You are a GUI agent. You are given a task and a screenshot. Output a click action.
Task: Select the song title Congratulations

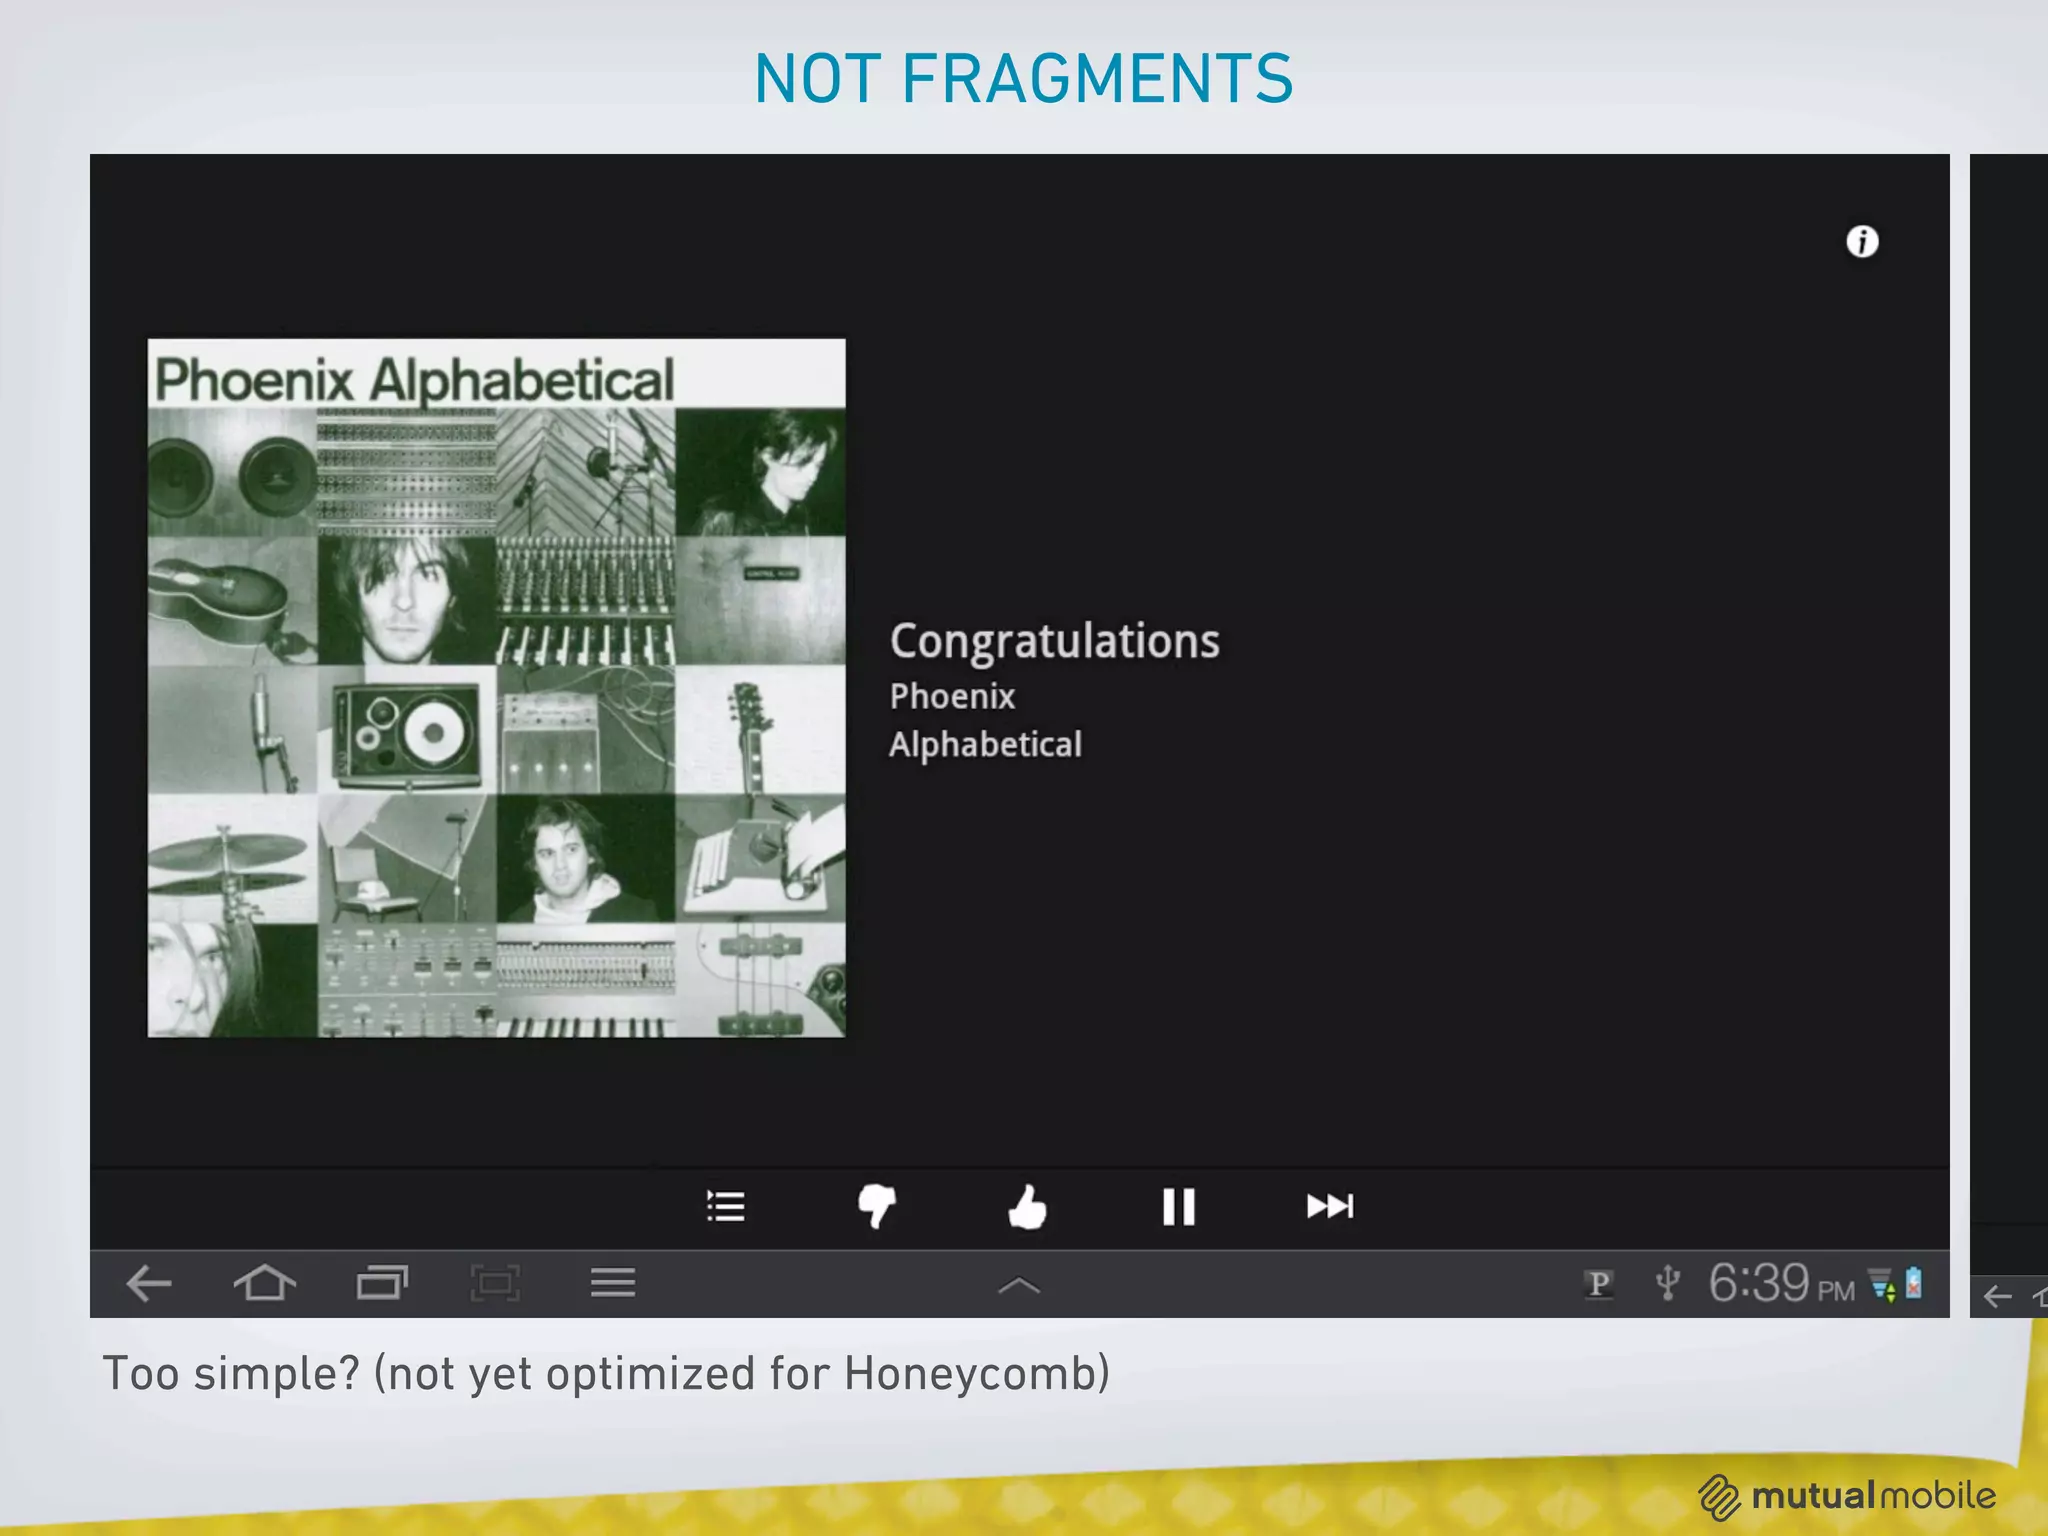pos(1055,642)
